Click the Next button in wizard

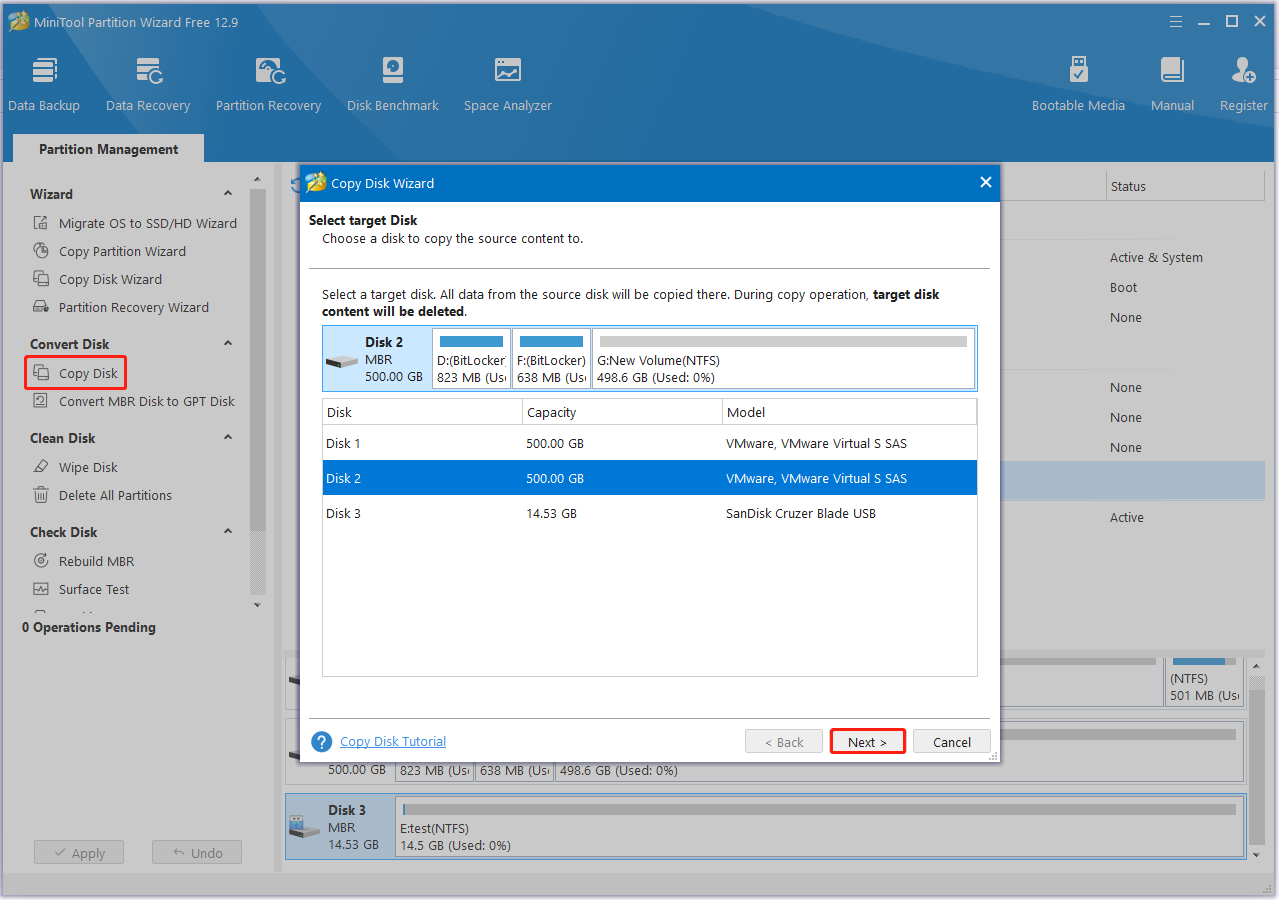coord(867,741)
